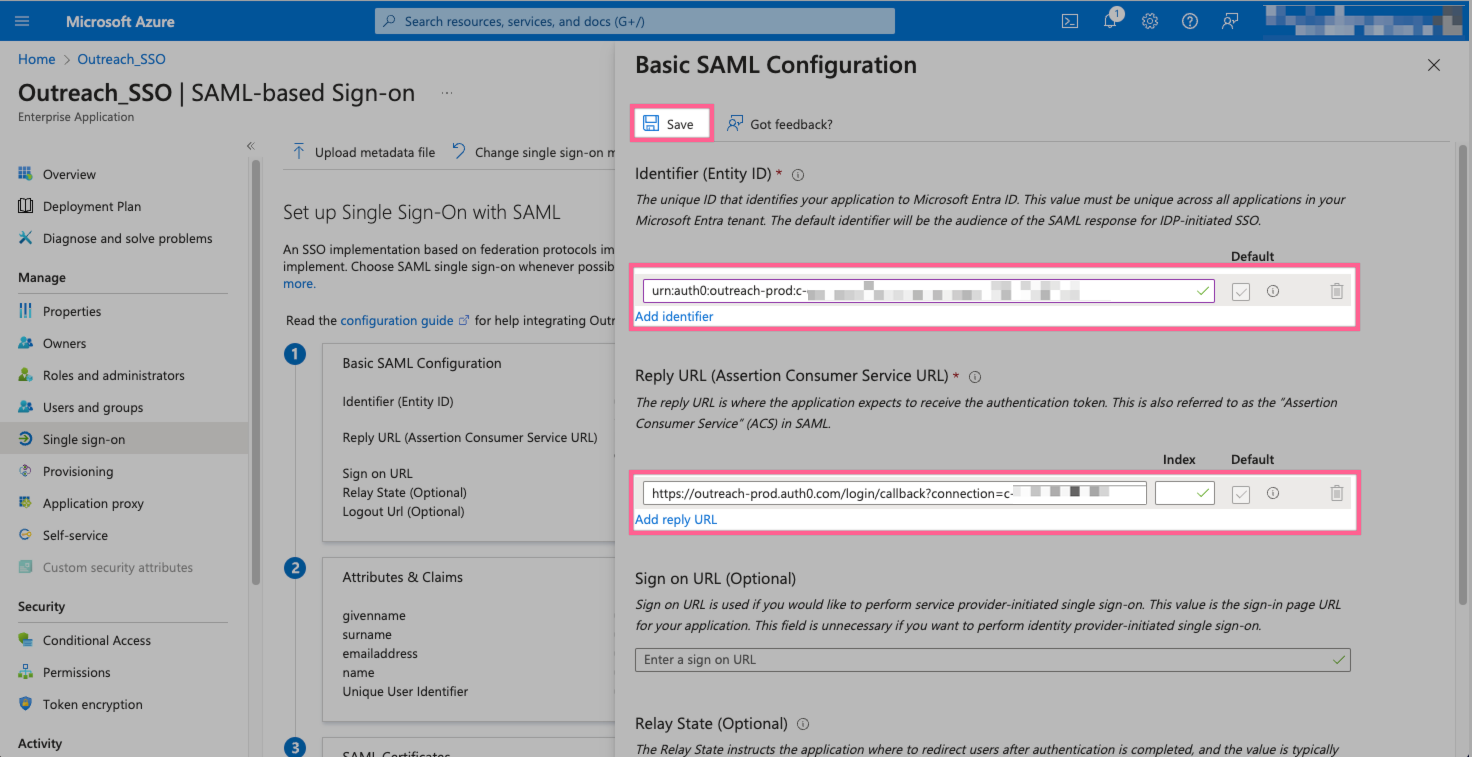Click the Properties icon in the sidebar
The image size is (1472, 757).
click(x=26, y=311)
